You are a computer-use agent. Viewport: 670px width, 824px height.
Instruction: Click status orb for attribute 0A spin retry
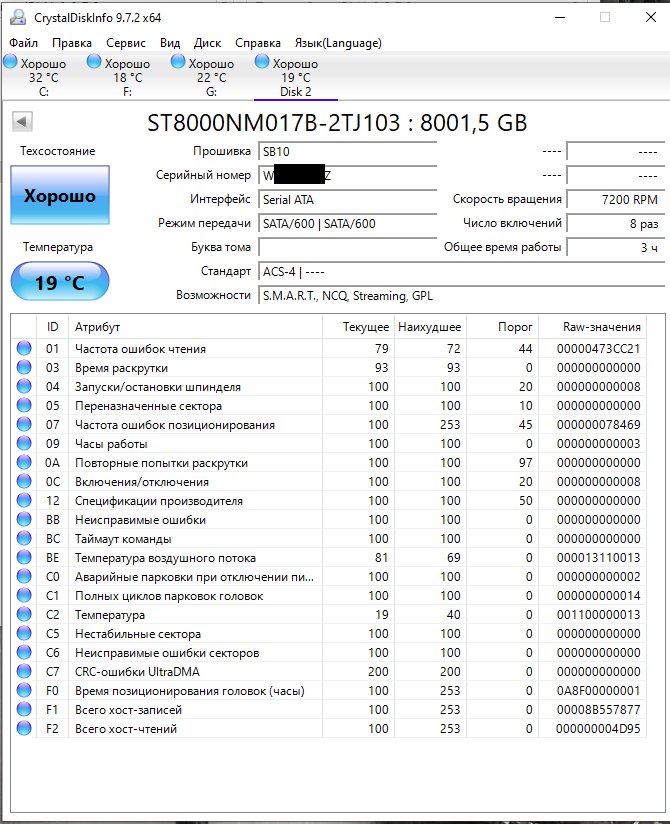24,462
